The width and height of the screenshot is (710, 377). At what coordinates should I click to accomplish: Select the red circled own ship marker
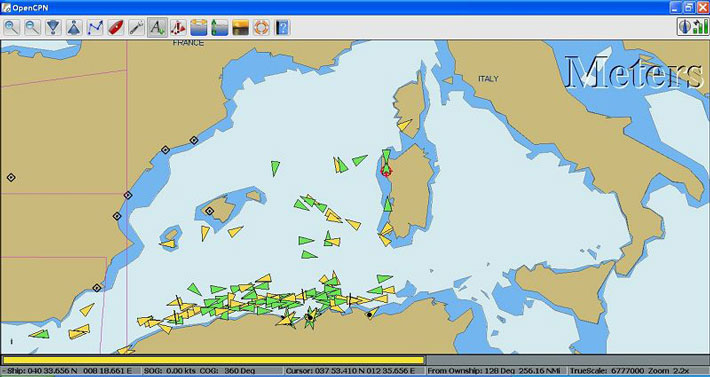click(386, 170)
